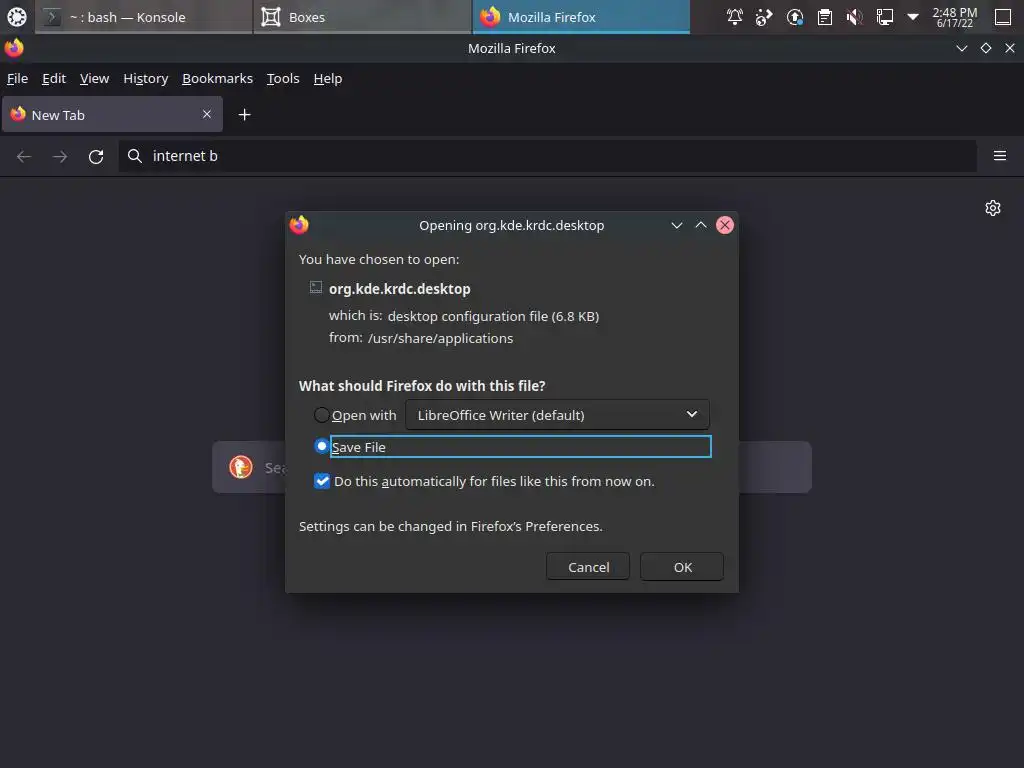Viewport: 1024px width, 768px height.
Task: Open the network/display tray icon
Action: tap(884, 17)
